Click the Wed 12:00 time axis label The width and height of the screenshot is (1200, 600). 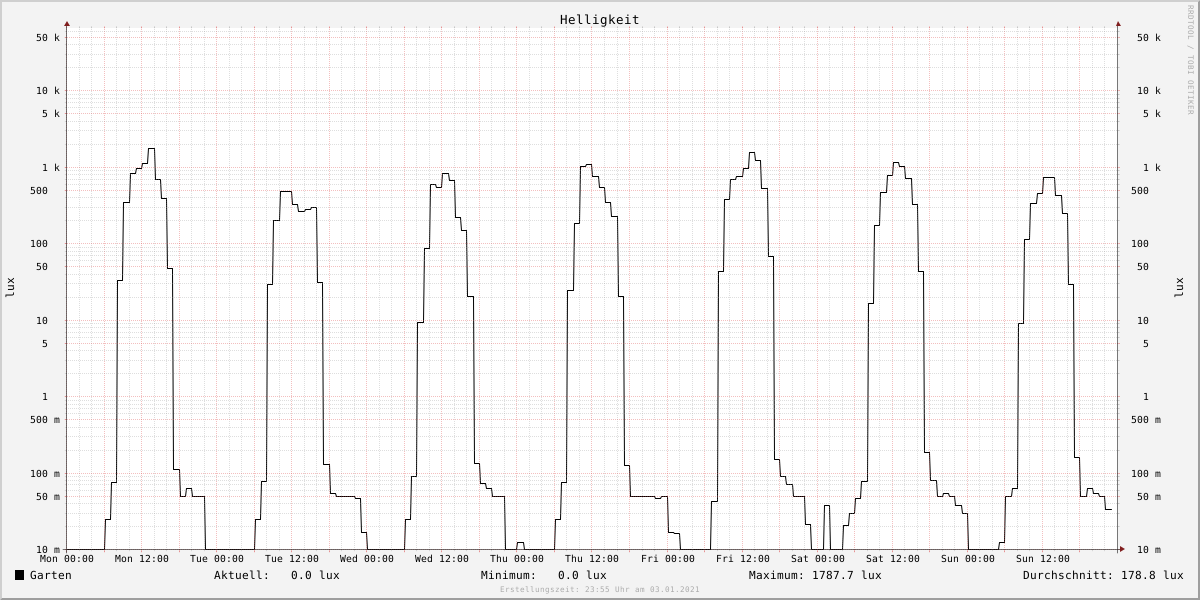click(442, 559)
